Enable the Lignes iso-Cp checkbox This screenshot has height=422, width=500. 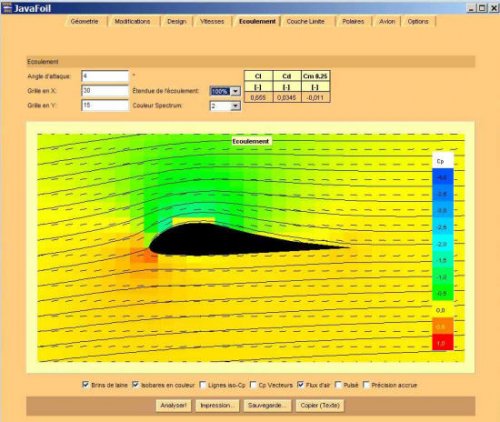[x=202, y=385]
